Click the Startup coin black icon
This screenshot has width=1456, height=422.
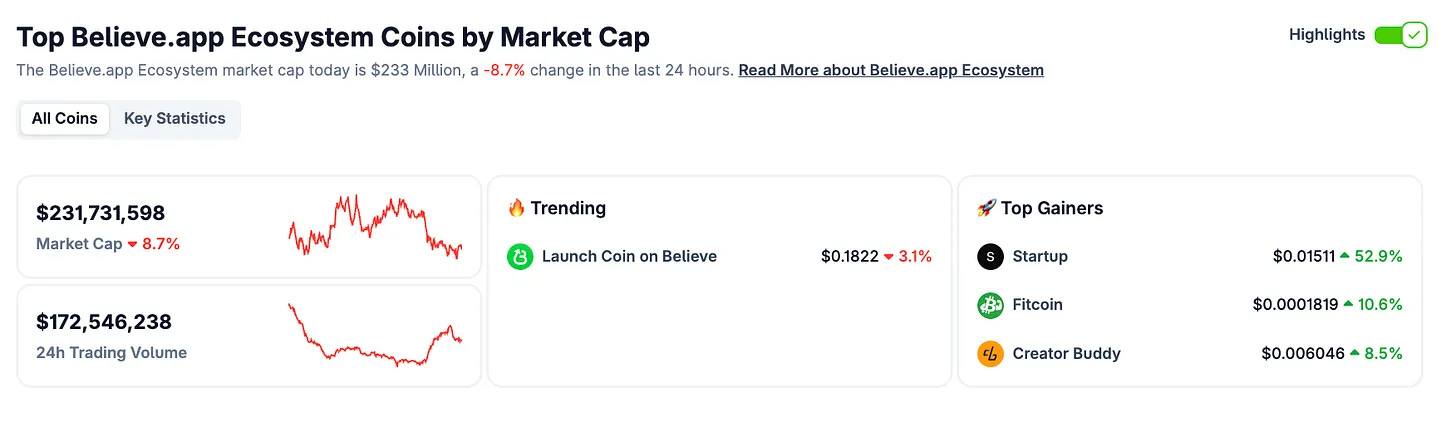990,257
